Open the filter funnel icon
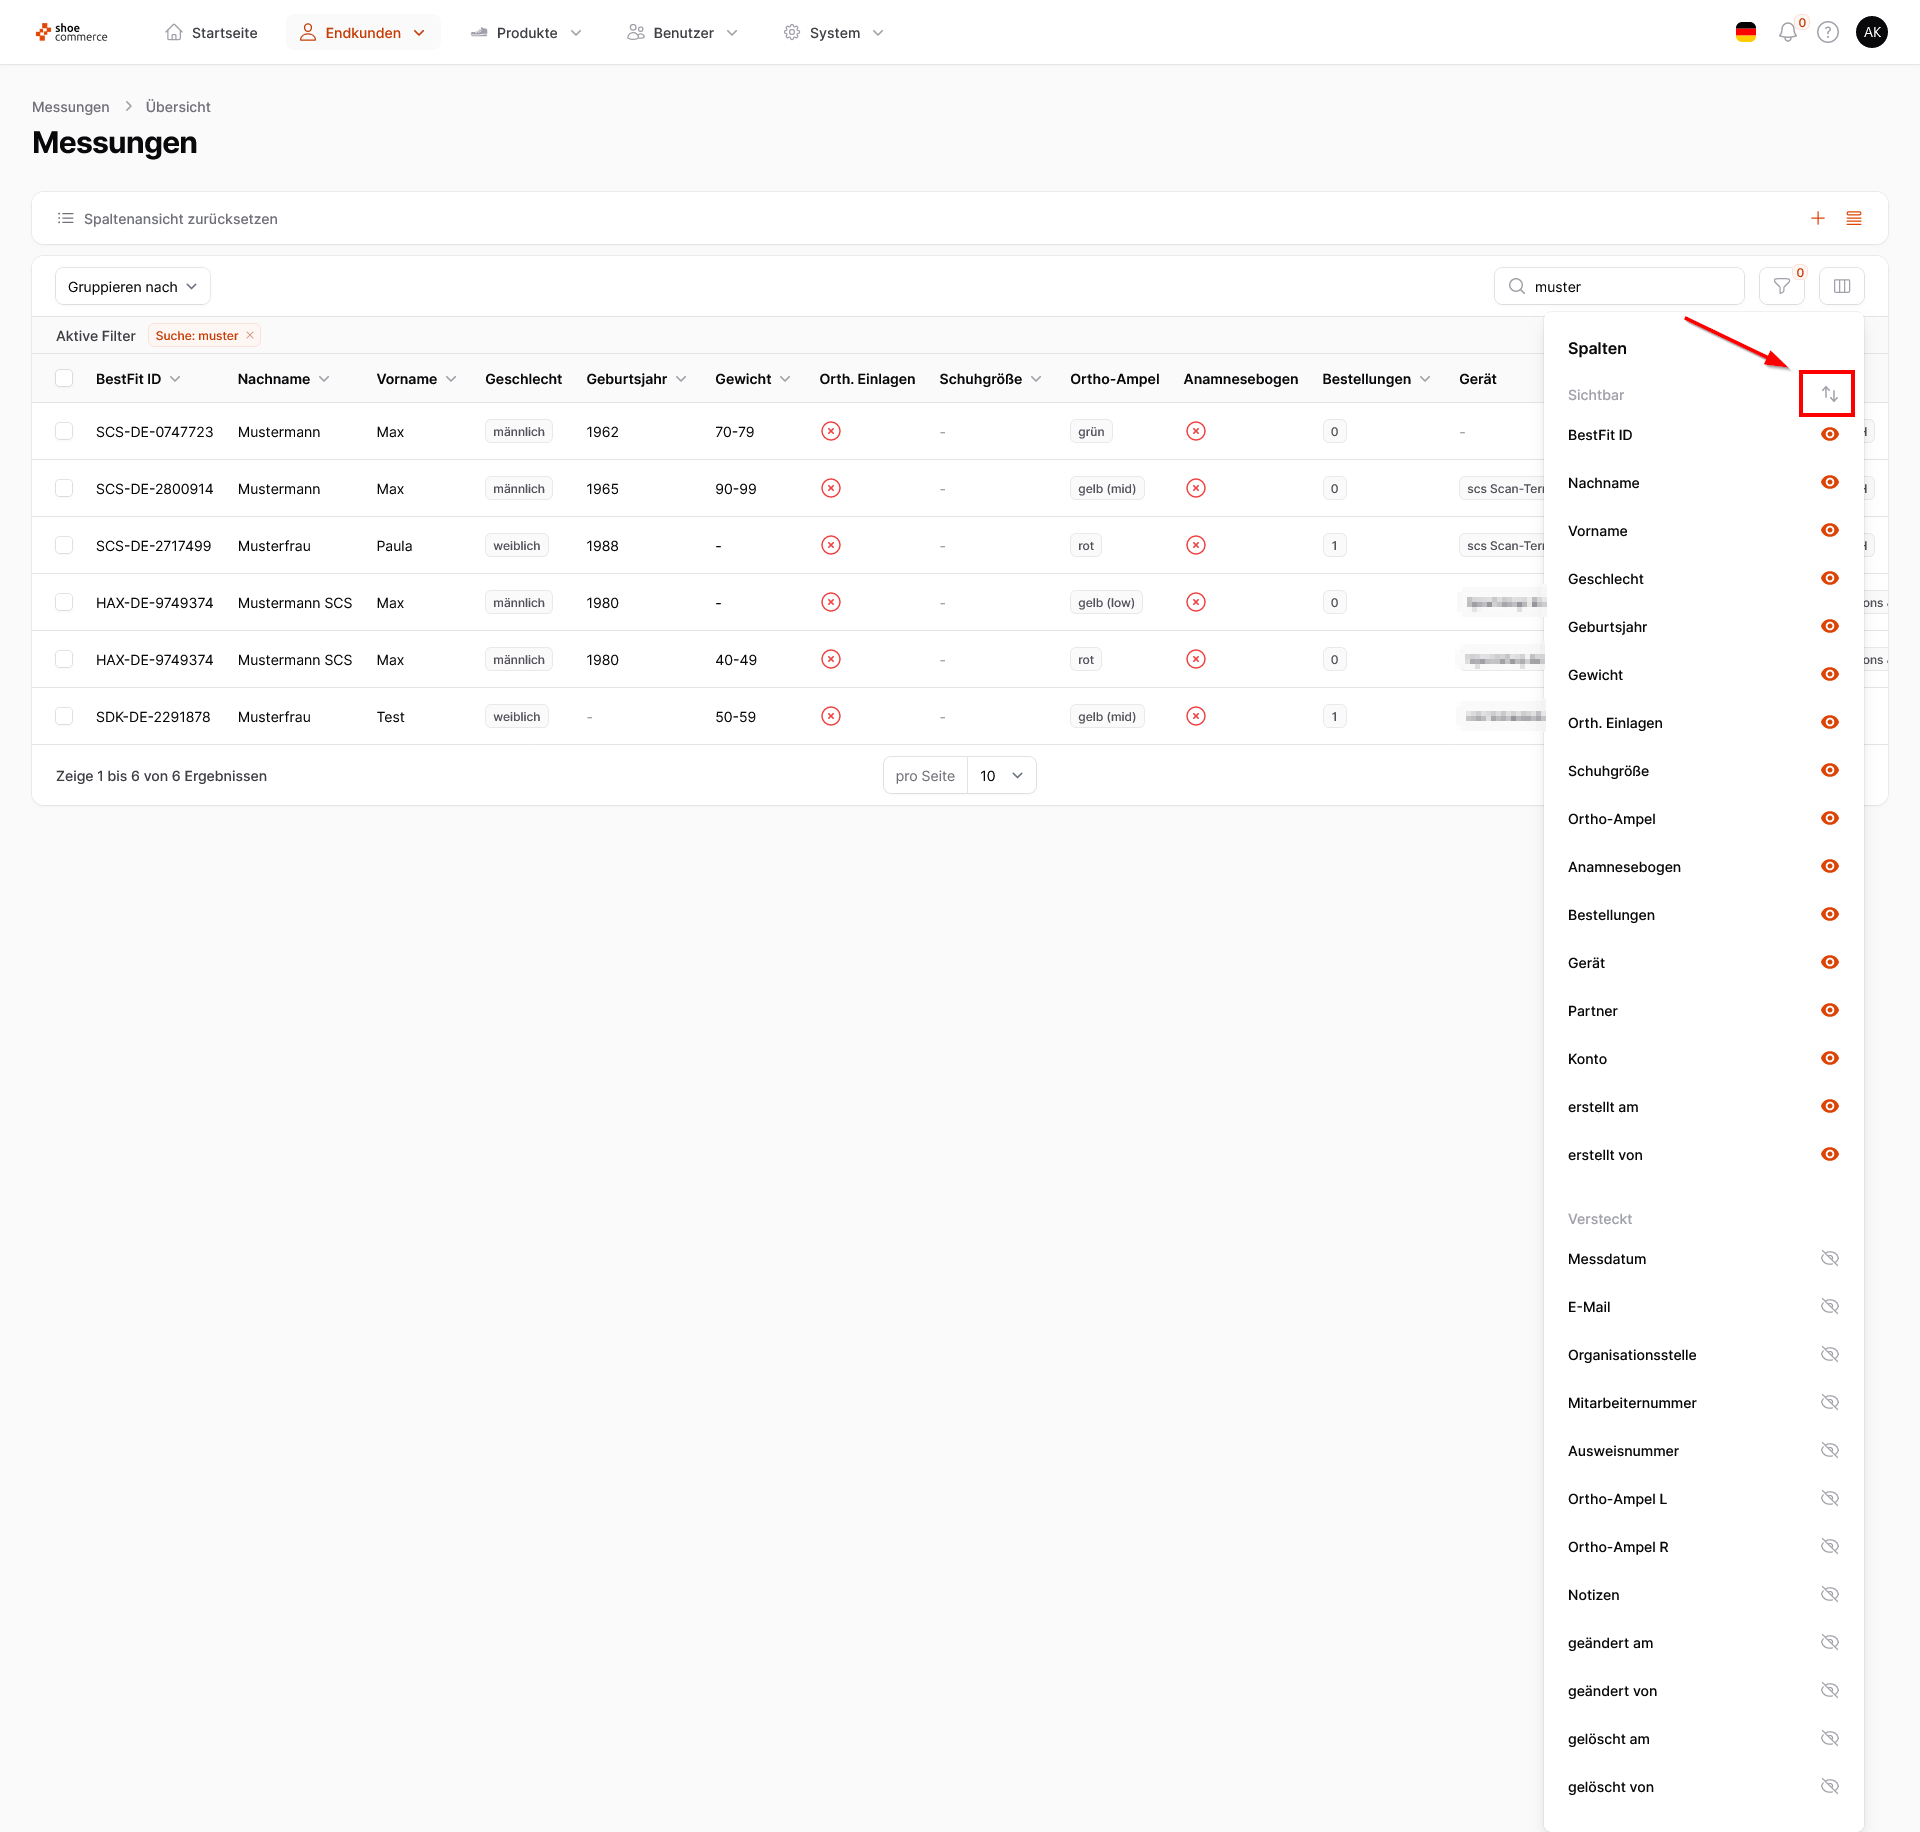Screen dimensions: 1920x1832 coord(1781,287)
